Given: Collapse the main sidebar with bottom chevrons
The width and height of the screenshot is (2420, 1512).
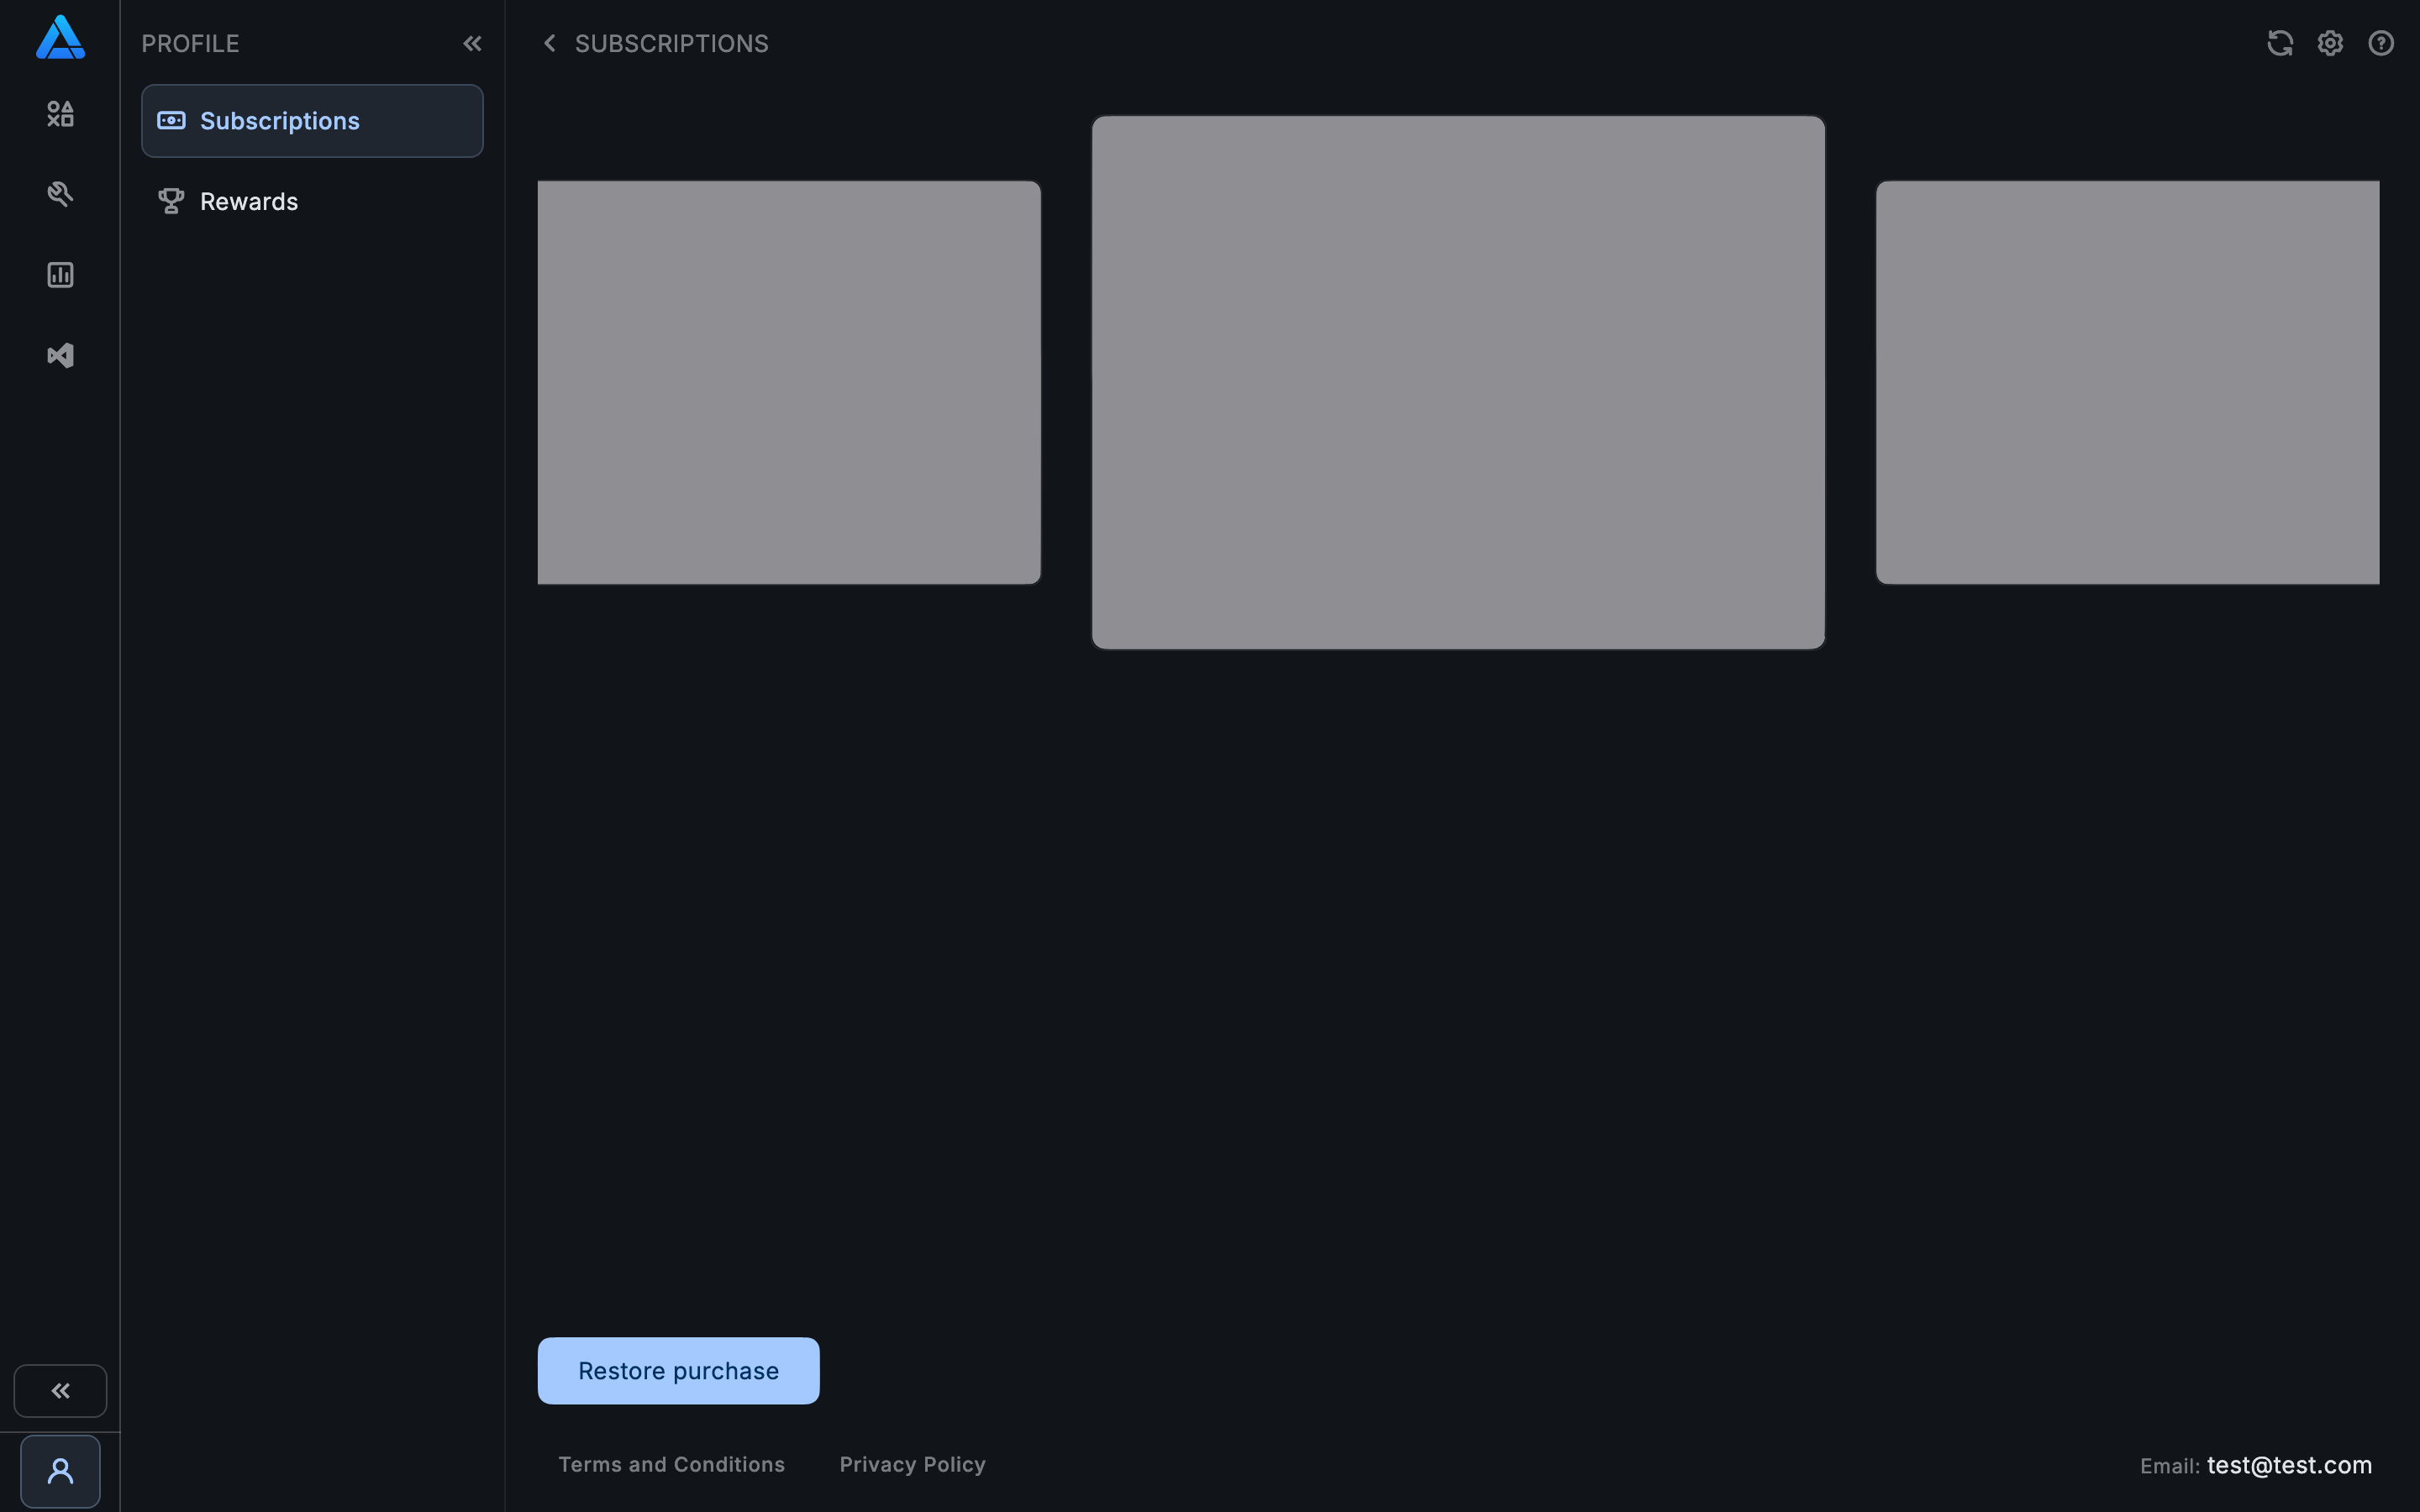Looking at the screenshot, I should pos(60,1390).
